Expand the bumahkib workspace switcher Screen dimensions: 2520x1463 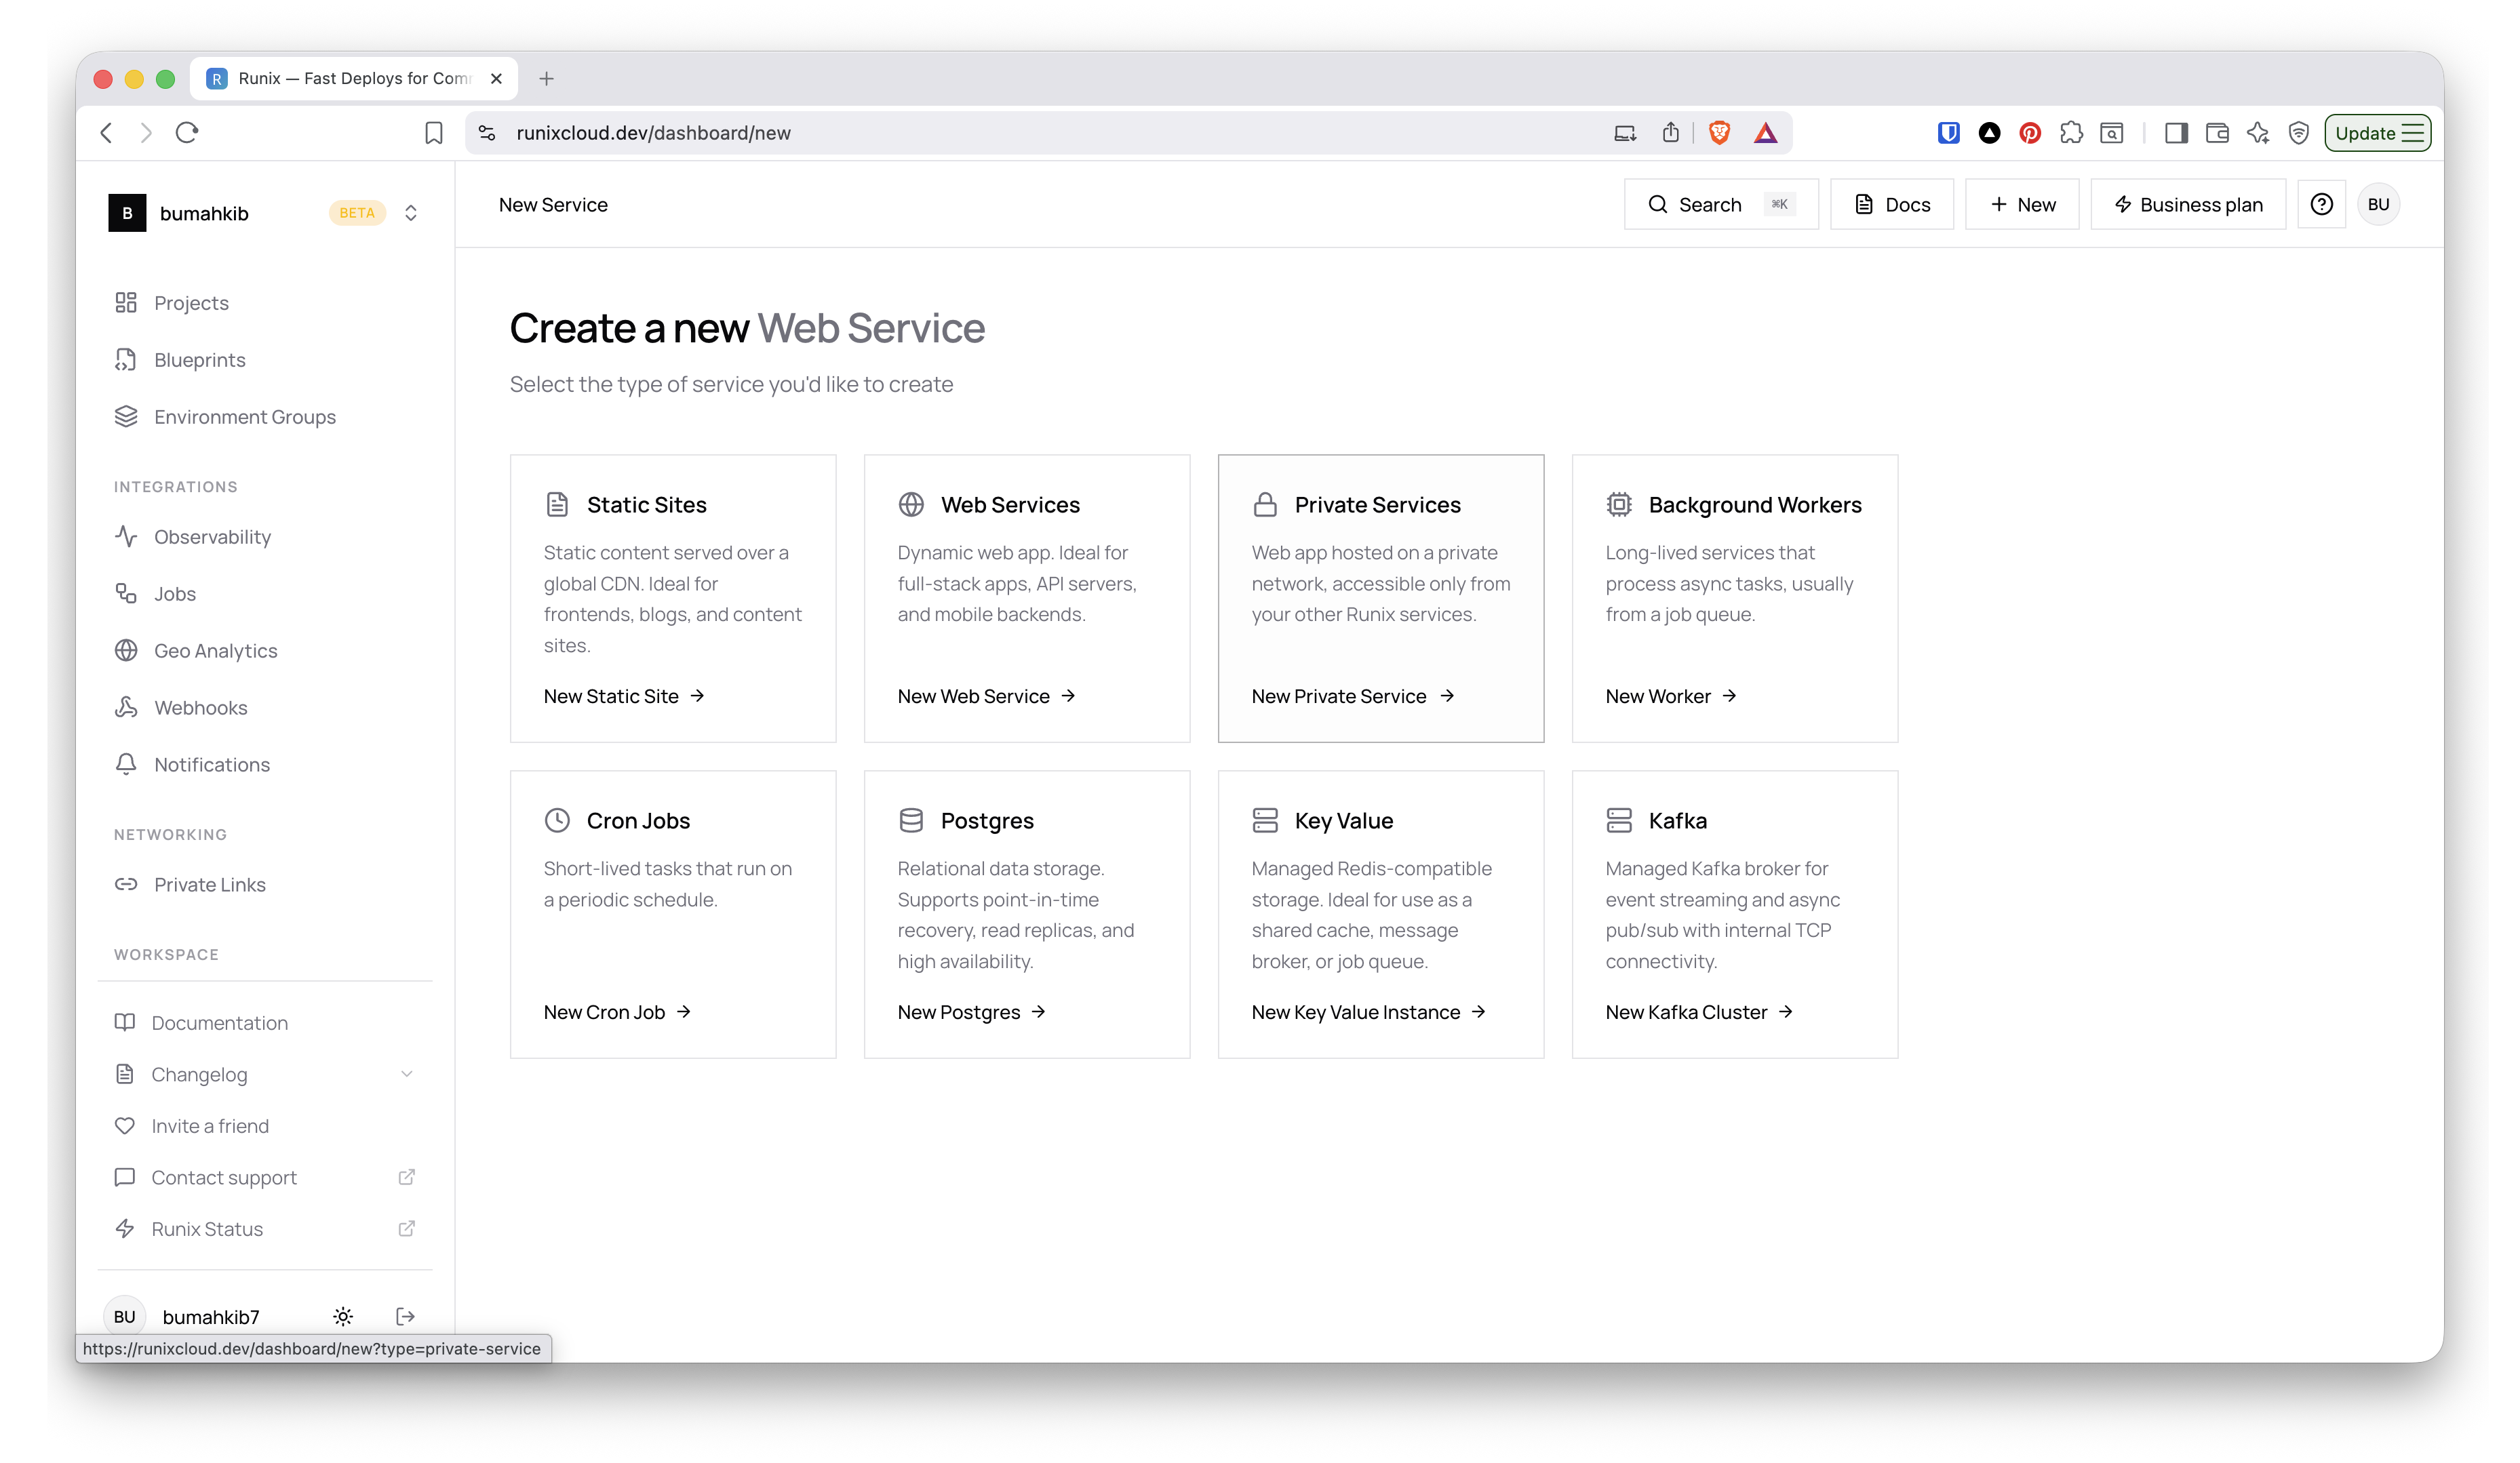point(411,213)
